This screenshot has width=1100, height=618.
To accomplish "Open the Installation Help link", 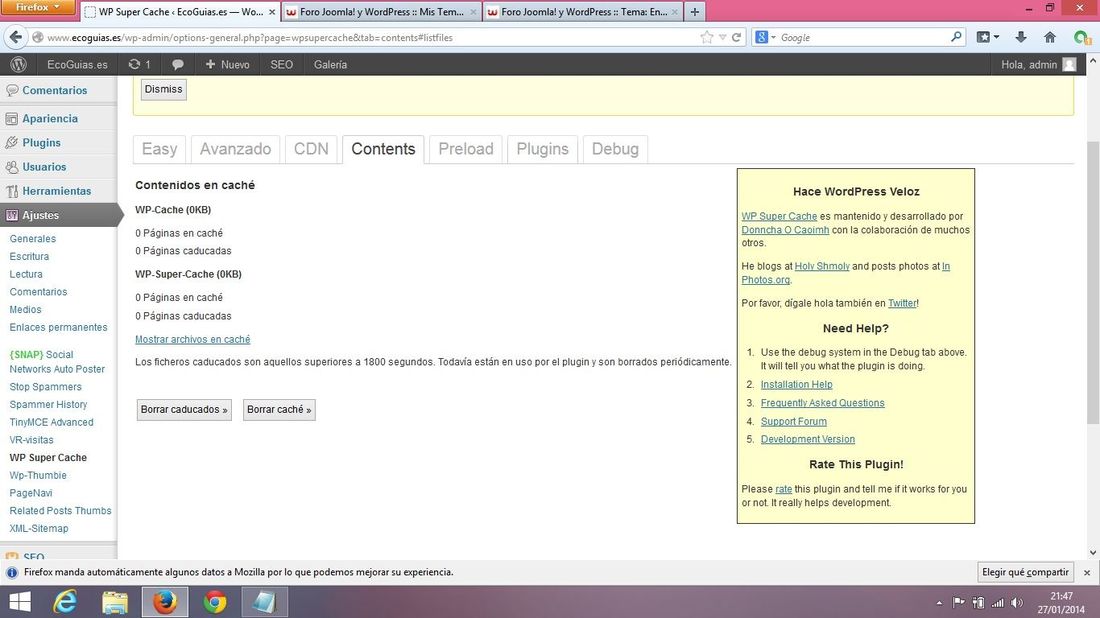I will pos(796,384).
